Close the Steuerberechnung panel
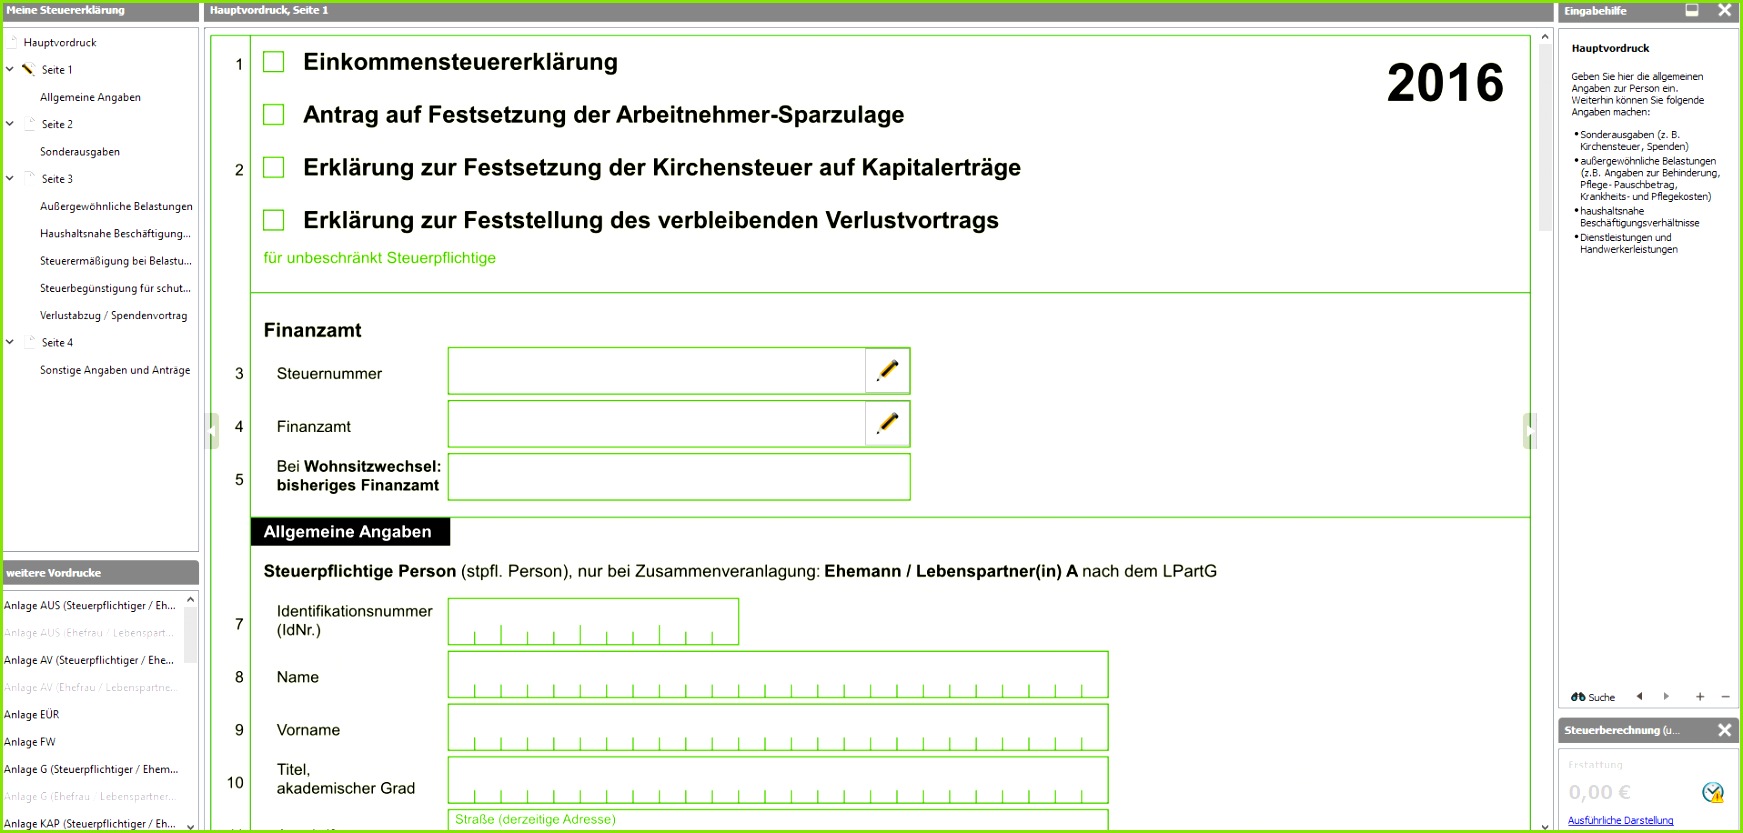 1724,730
